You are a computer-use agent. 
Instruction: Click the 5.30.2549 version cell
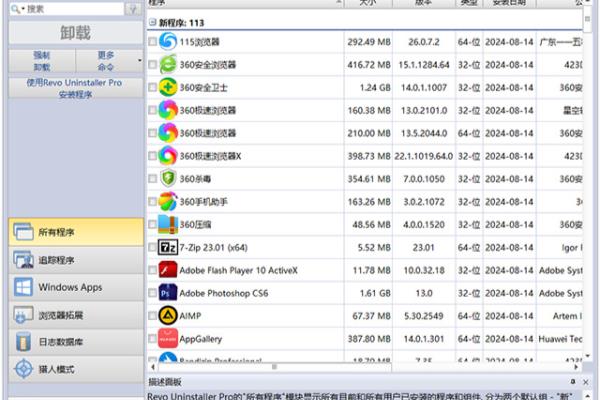point(424,316)
